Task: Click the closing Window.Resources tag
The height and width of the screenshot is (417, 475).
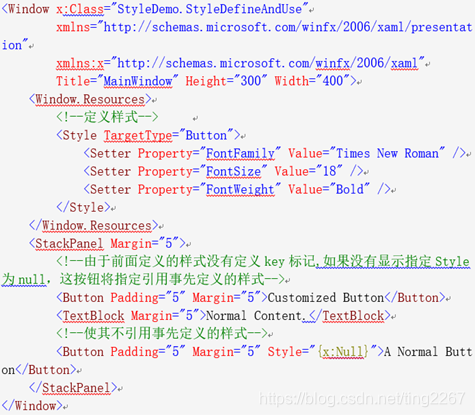Action: tap(93, 225)
